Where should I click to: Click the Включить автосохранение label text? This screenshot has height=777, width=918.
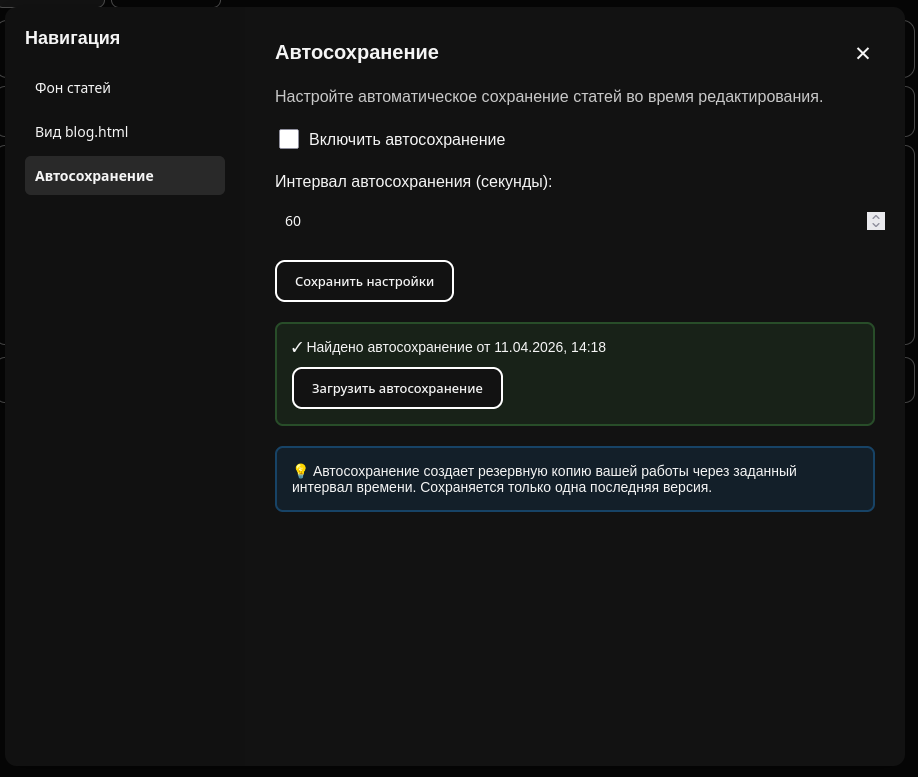[406, 140]
